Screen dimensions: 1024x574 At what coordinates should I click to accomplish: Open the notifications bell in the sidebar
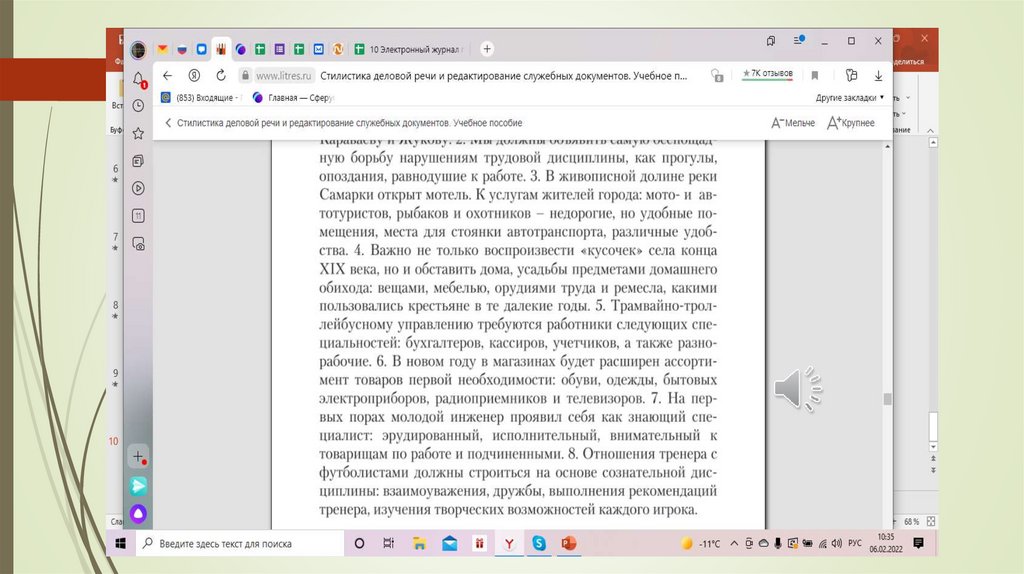138,79
